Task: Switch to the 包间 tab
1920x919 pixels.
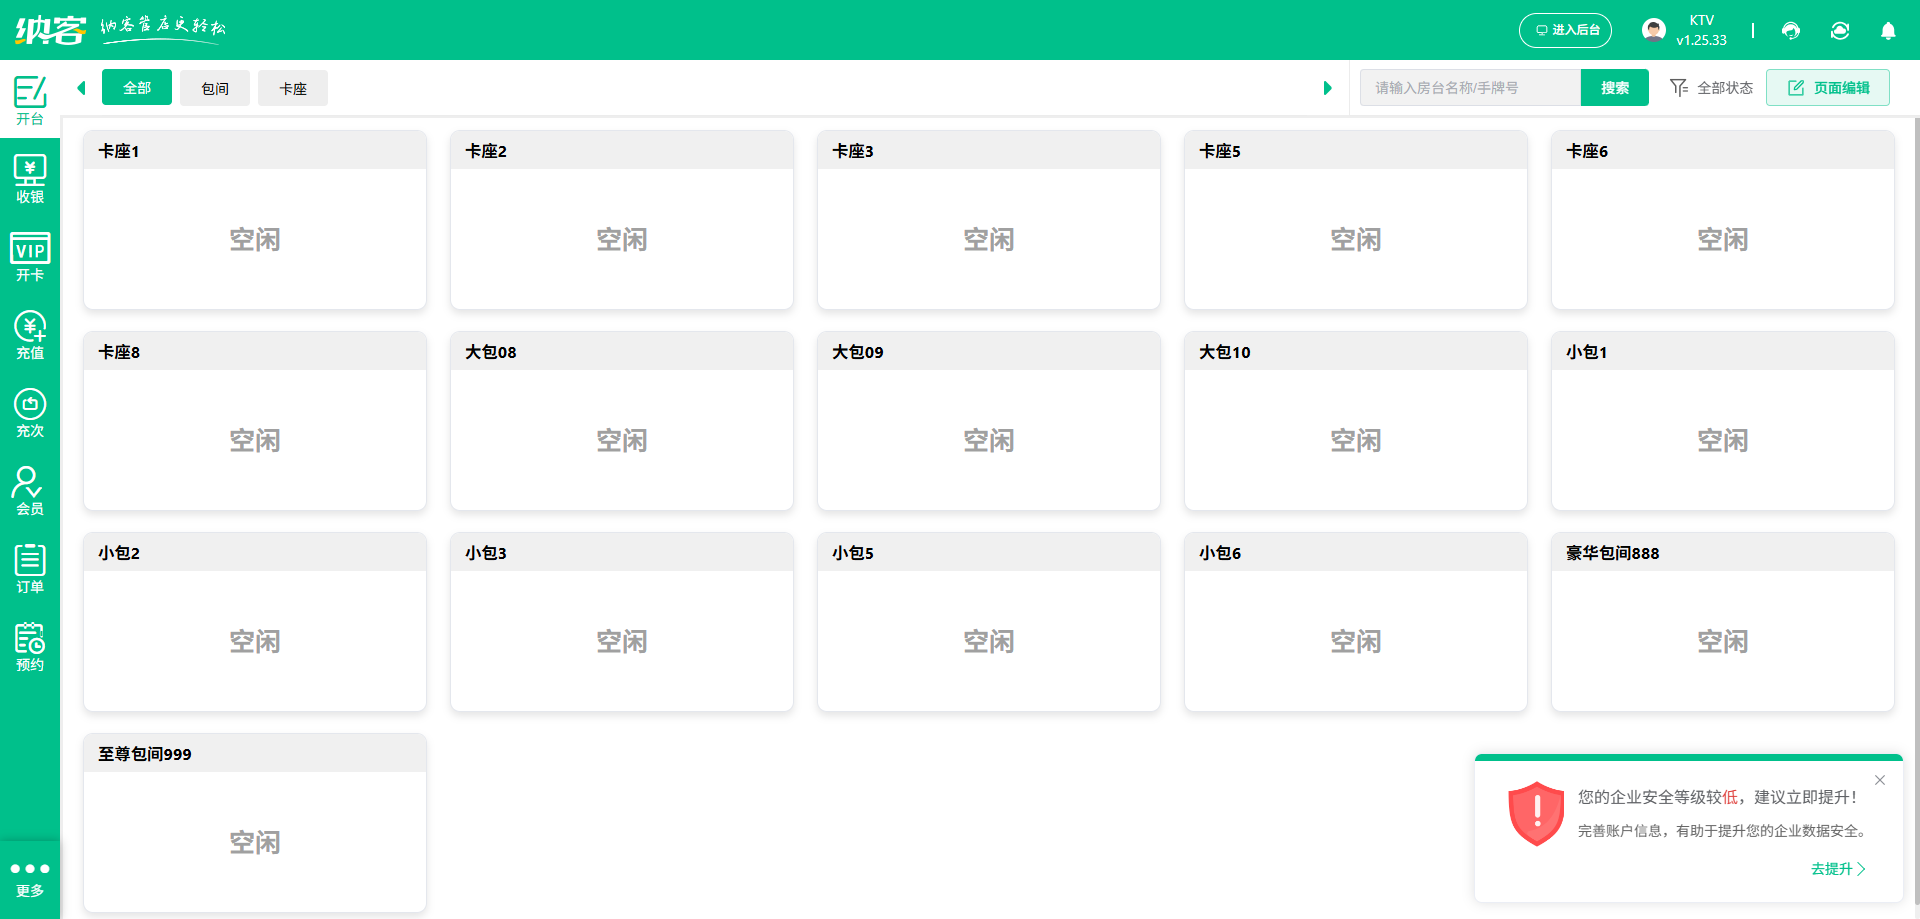Action: [215, 88]
